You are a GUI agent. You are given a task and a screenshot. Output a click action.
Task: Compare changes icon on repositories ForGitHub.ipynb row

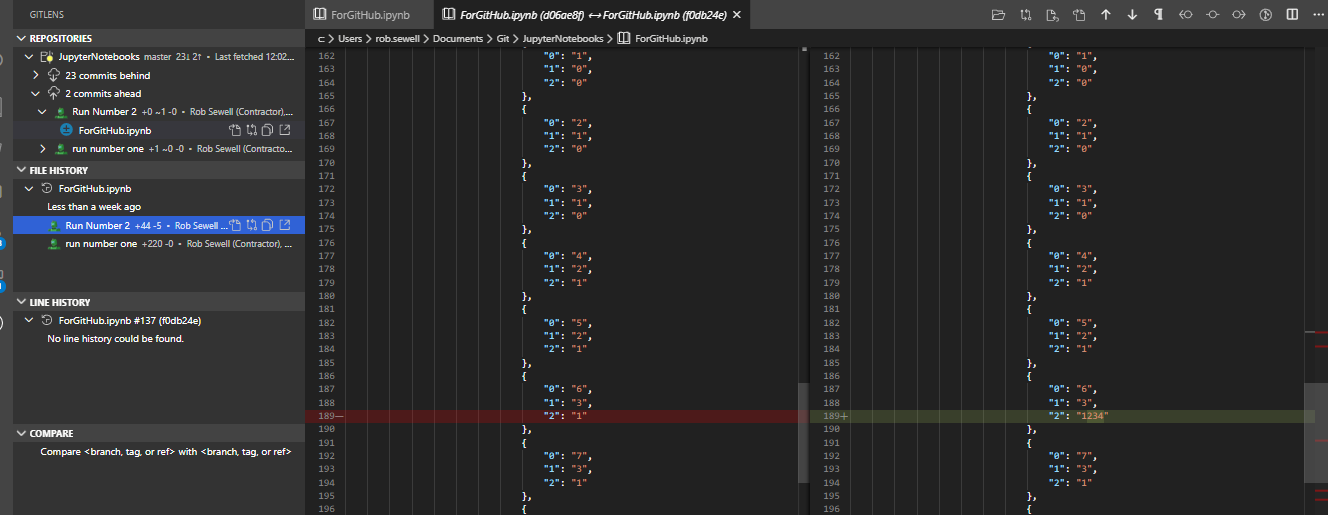252,130
